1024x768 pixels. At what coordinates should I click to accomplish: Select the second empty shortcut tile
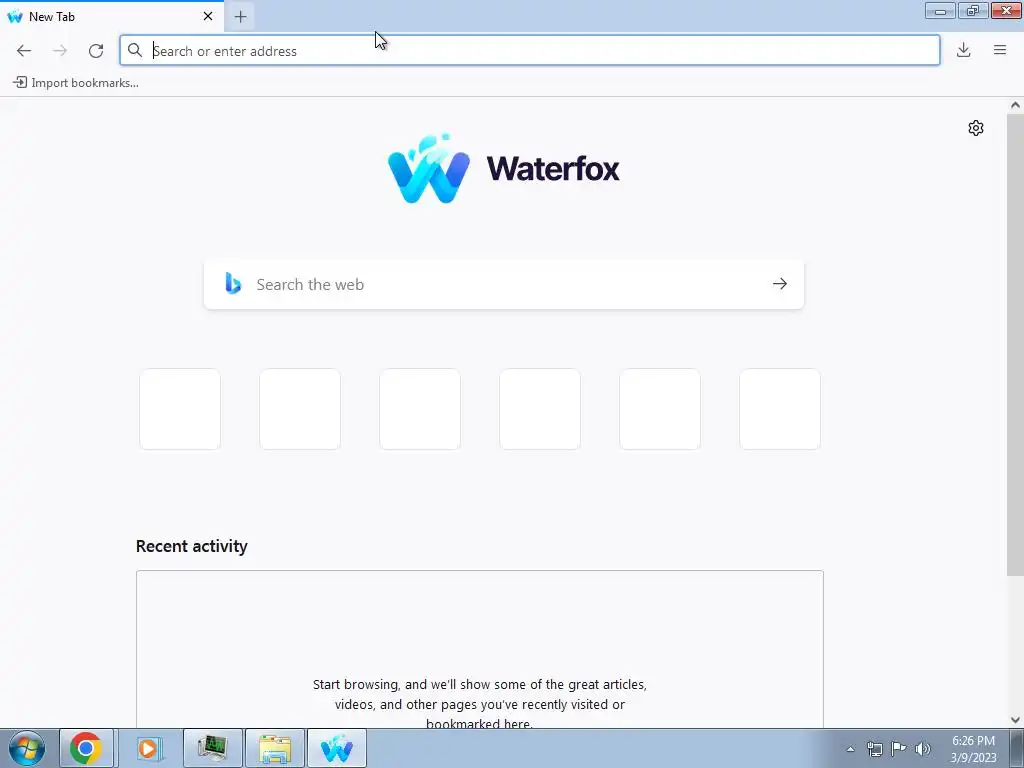coord(300,409)
